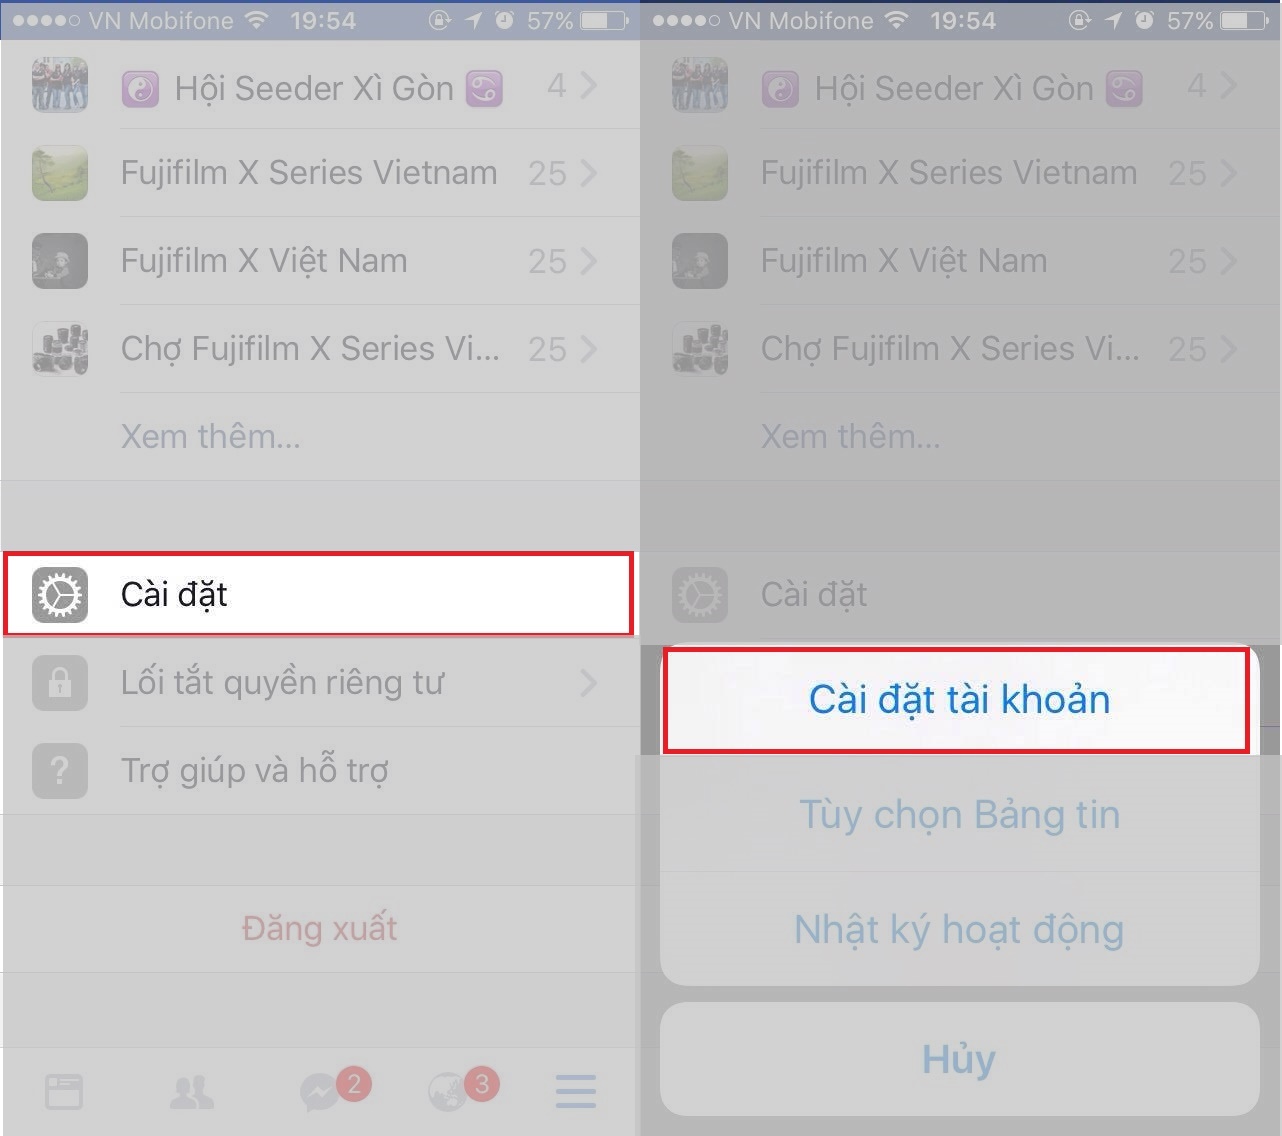Open Chợ Fujifilm X Series group thumbnail

point(60,349)
